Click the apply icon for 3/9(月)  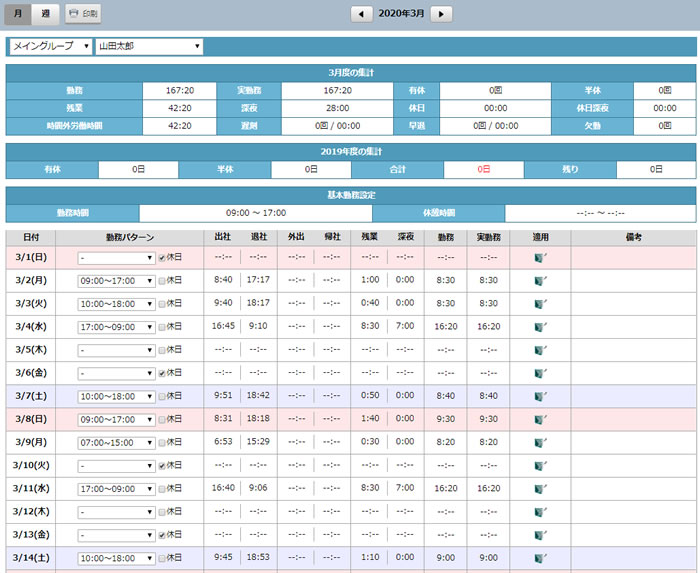pos(540,443)
